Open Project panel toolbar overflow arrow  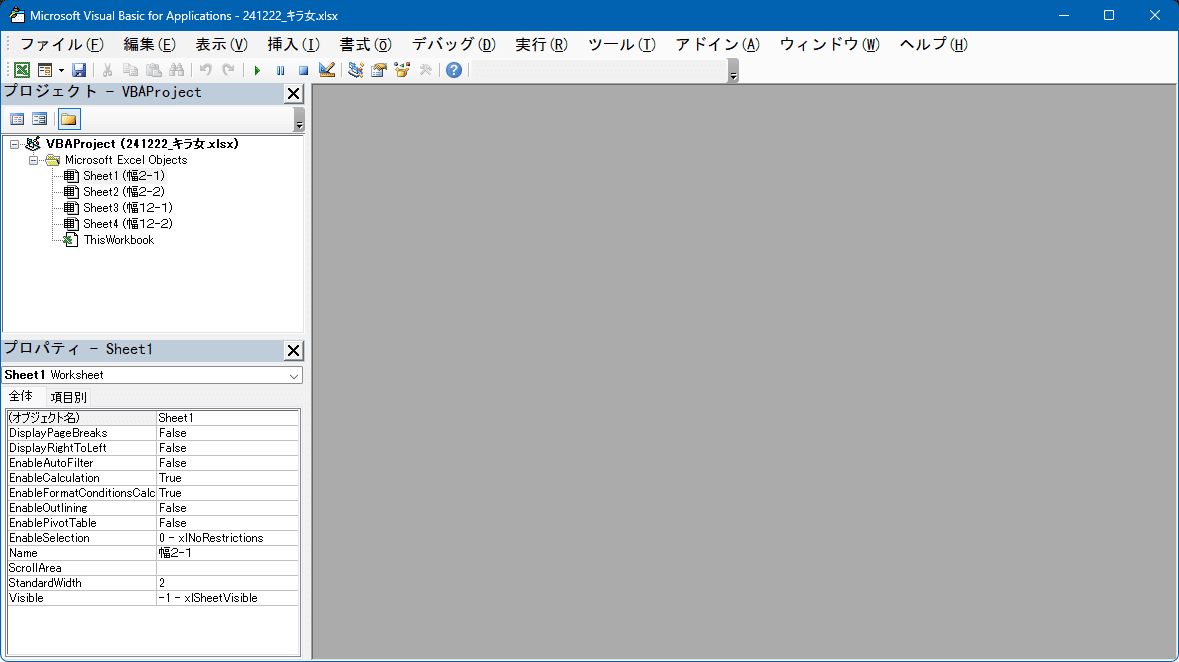[299, 120]
